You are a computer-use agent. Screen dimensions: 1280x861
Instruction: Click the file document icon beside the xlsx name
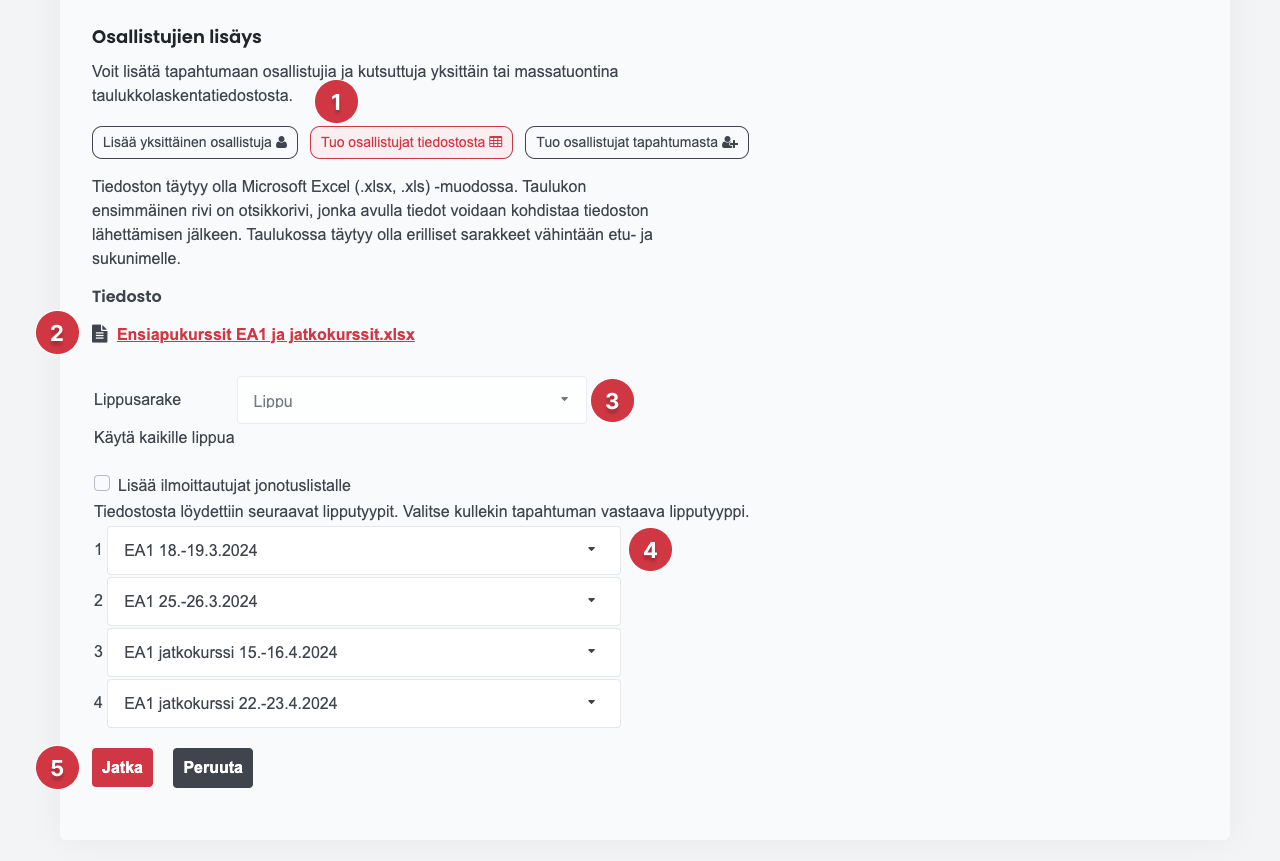[x=99, y=334]
